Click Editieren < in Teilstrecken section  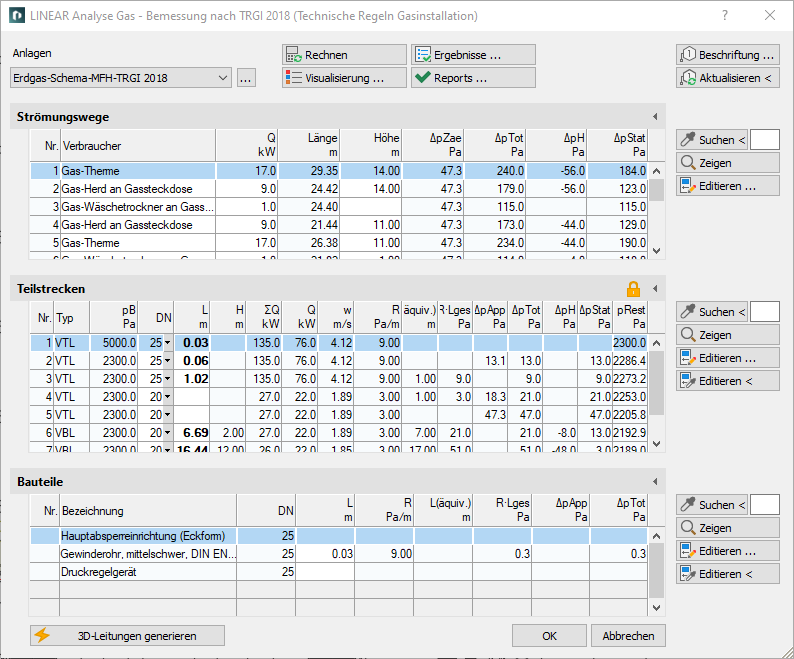coord(728,381)
